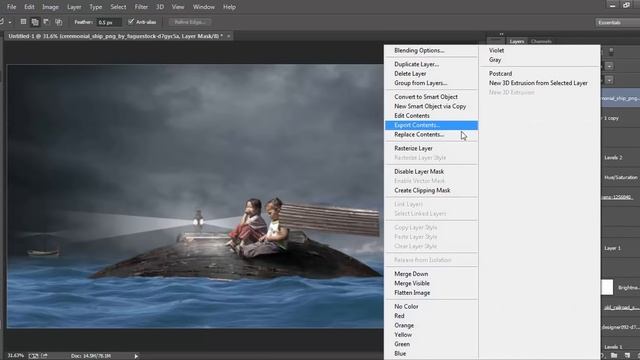Choose Disable Layer Mask entry
Viewport: 640px width, 360px height.
pyautogui.click(x=431, y=172)
